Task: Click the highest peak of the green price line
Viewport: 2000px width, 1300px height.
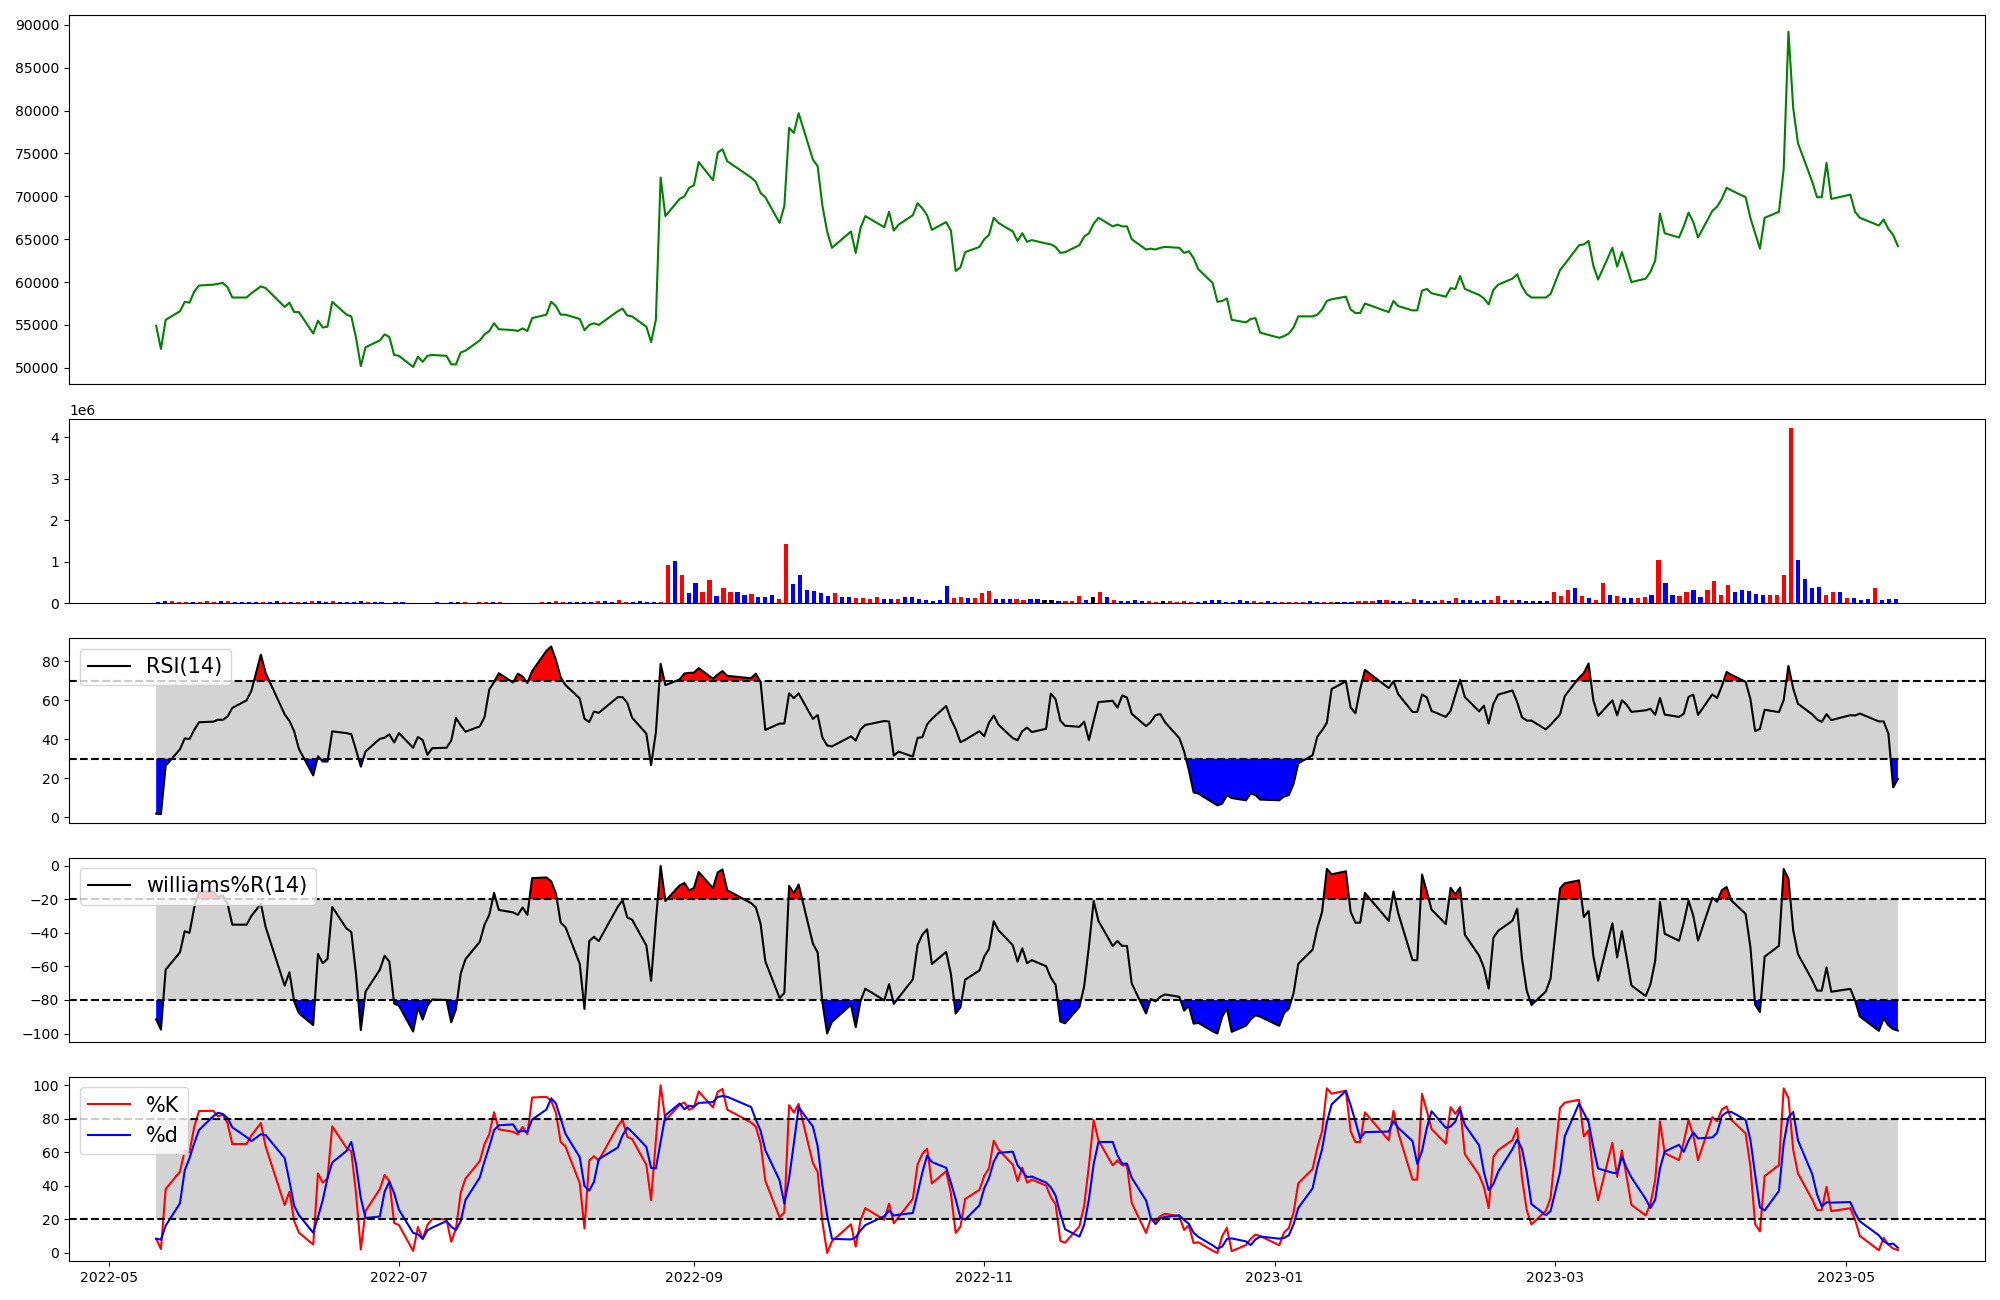Action: [1788, 33]
